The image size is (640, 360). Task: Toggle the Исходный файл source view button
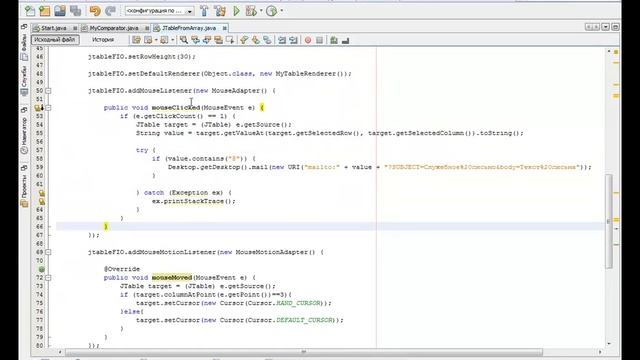click(x=55, y=40)
